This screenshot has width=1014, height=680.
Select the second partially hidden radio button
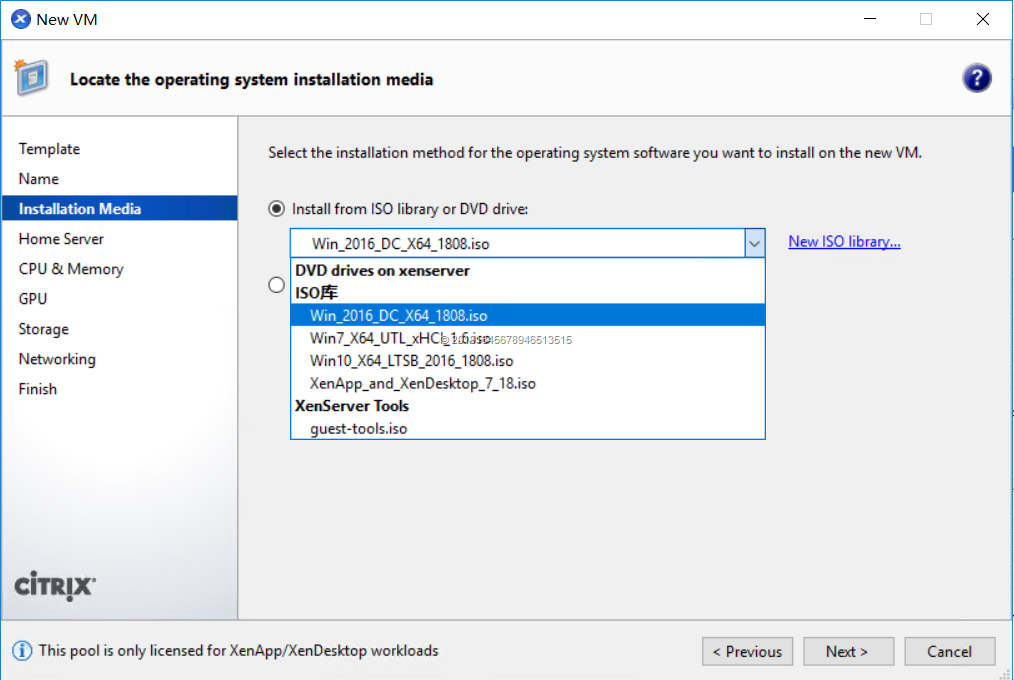tap(277, 286)
